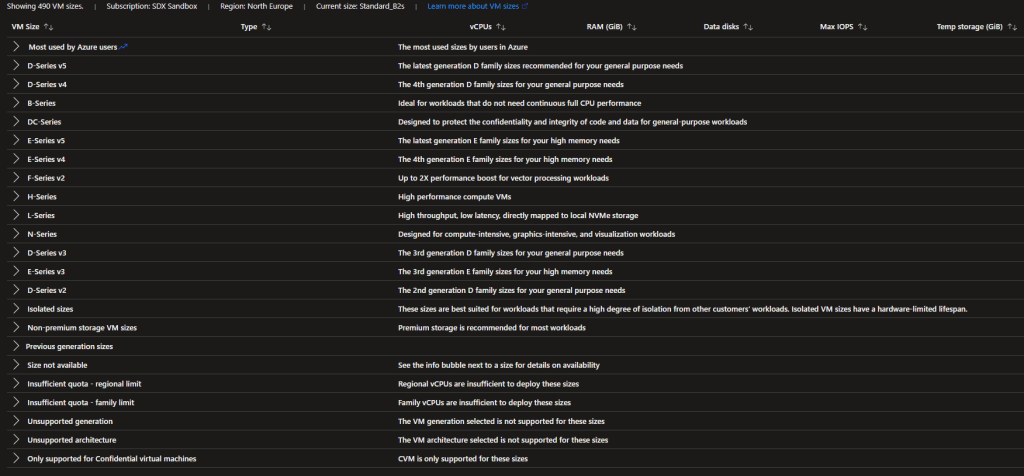
Task: Expand the DC-Series chevron
Action: point(16,122)
